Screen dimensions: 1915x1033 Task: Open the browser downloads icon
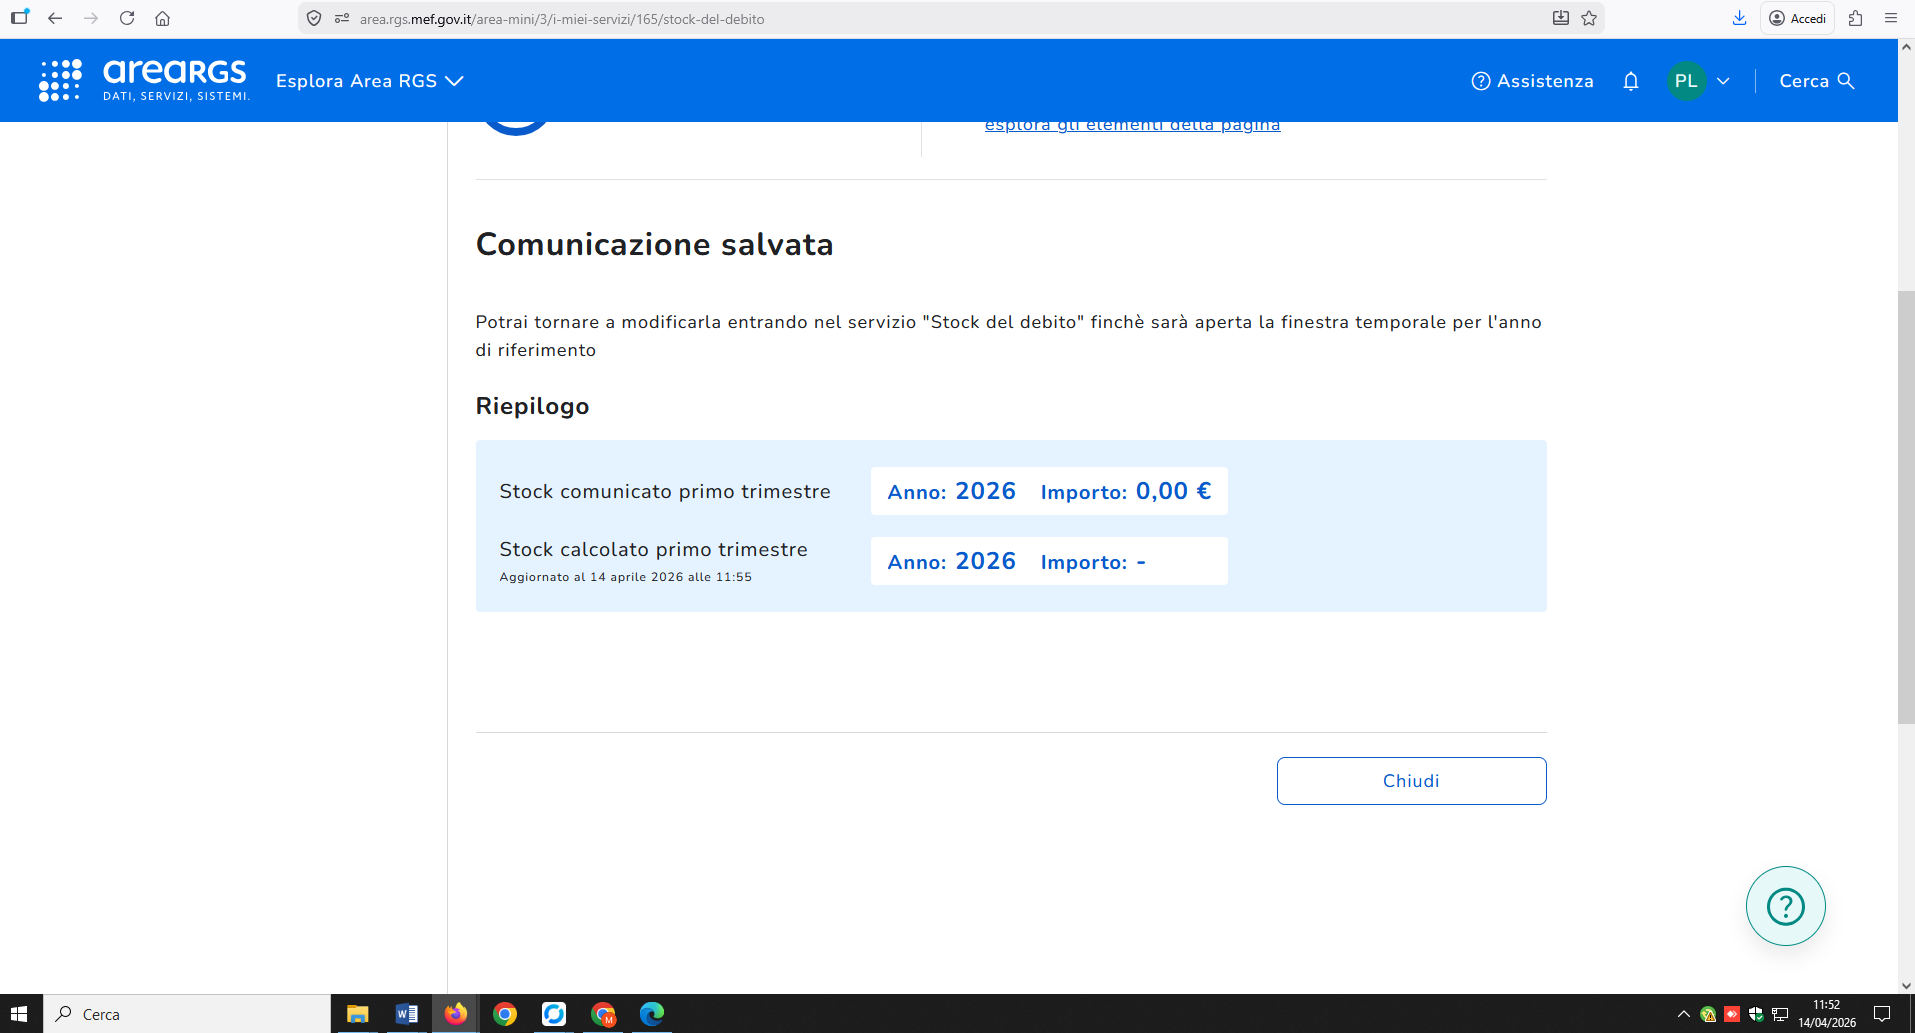[x=1739, y=18]
